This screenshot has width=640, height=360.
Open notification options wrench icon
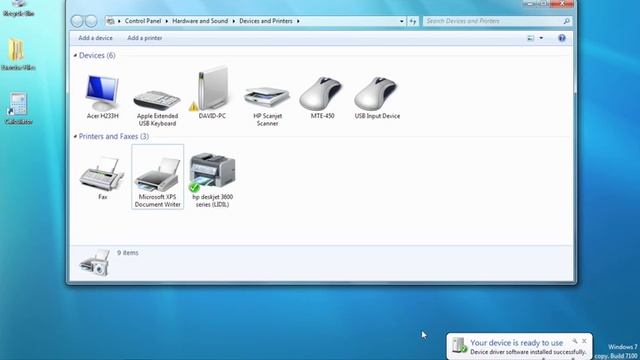575,341
